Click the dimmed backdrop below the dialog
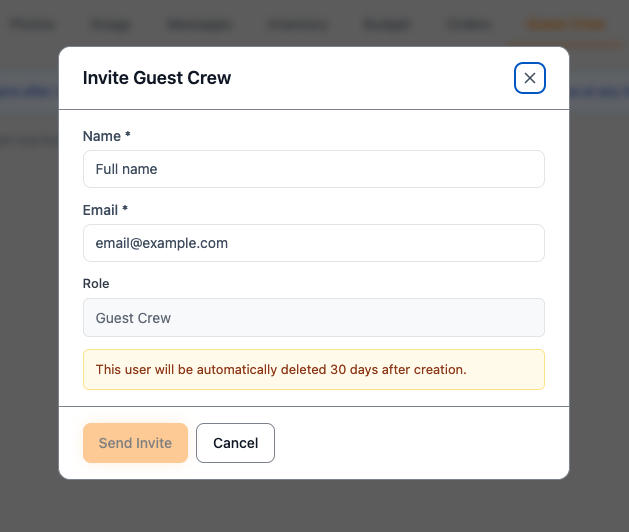Viewport: 629px width, 532px height. coord(314,506)
